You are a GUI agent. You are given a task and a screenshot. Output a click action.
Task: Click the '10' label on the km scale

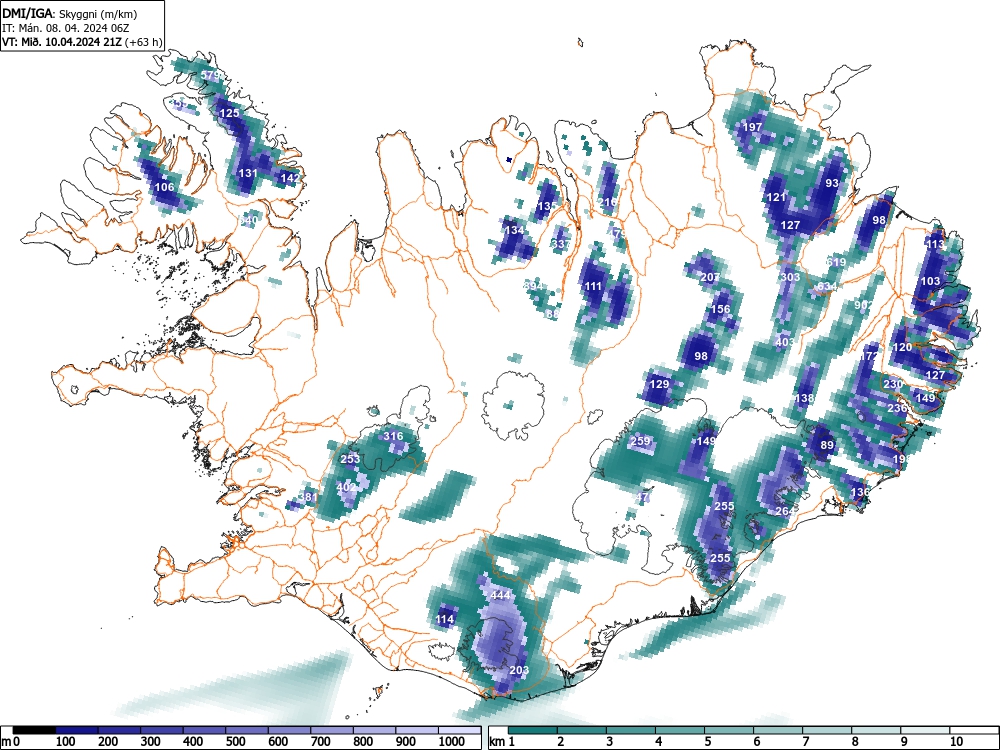pos(956,742)
